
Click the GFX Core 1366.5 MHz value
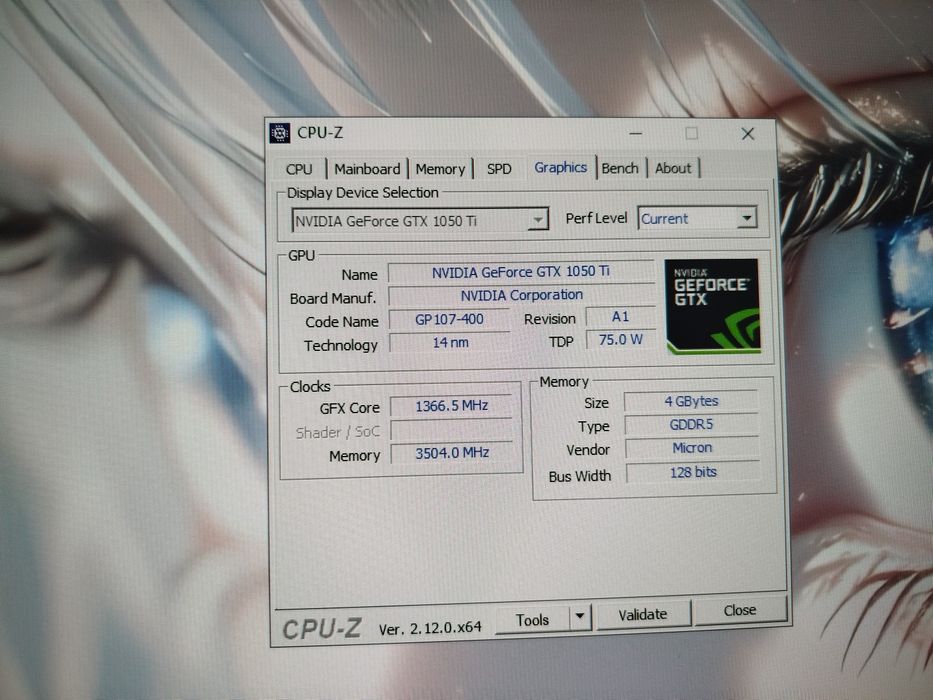coord(452,406)
